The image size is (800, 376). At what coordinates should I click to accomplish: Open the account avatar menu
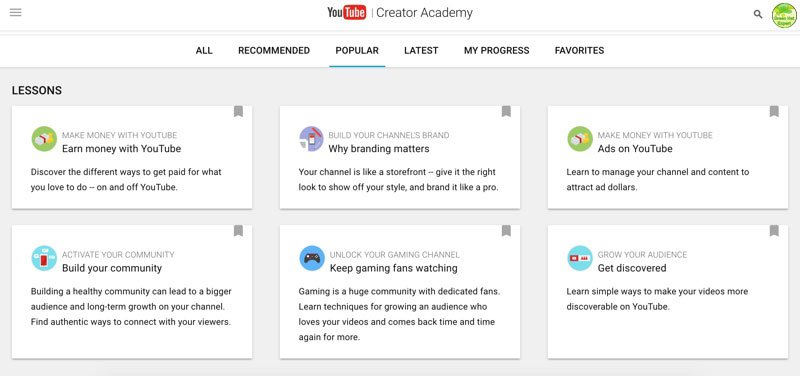click(784, 15)
